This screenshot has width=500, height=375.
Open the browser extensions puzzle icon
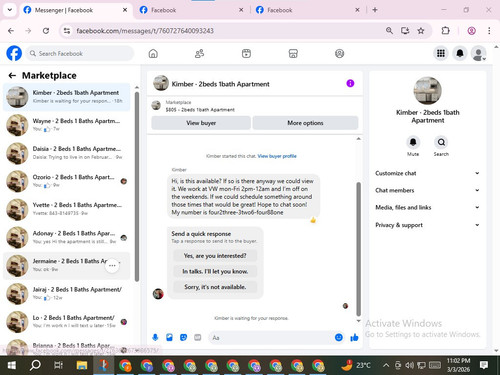point(445,31)
